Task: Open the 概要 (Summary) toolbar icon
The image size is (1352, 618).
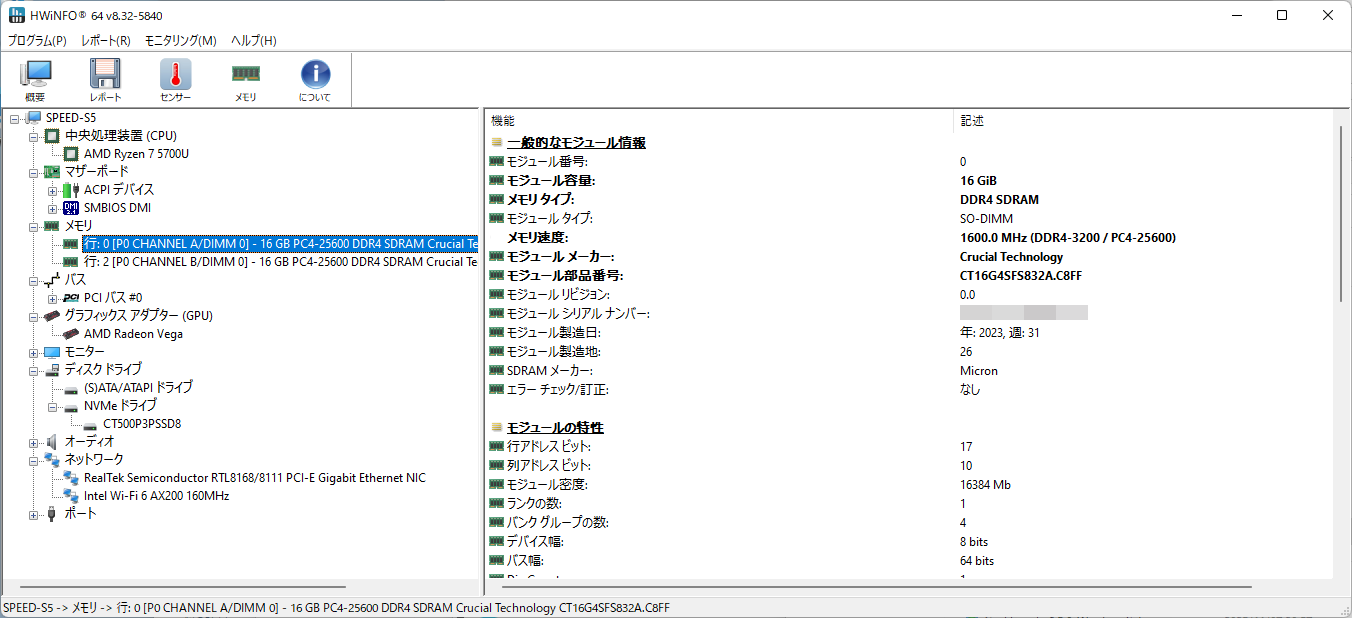Action: pos(35,80)
